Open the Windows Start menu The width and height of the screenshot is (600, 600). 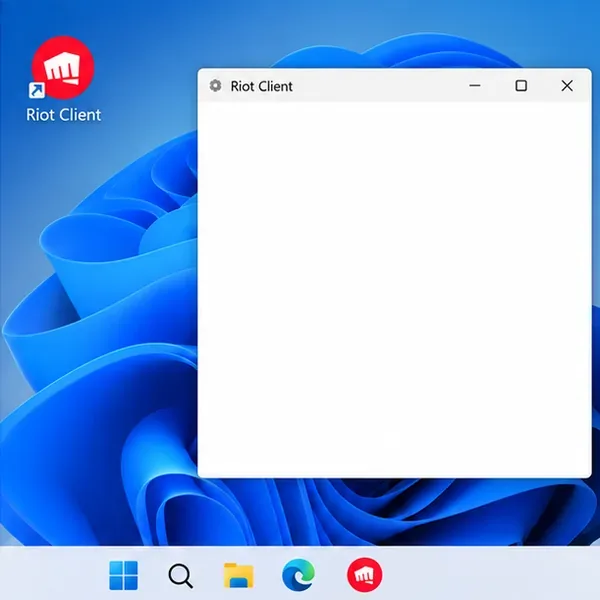point(123,576)
